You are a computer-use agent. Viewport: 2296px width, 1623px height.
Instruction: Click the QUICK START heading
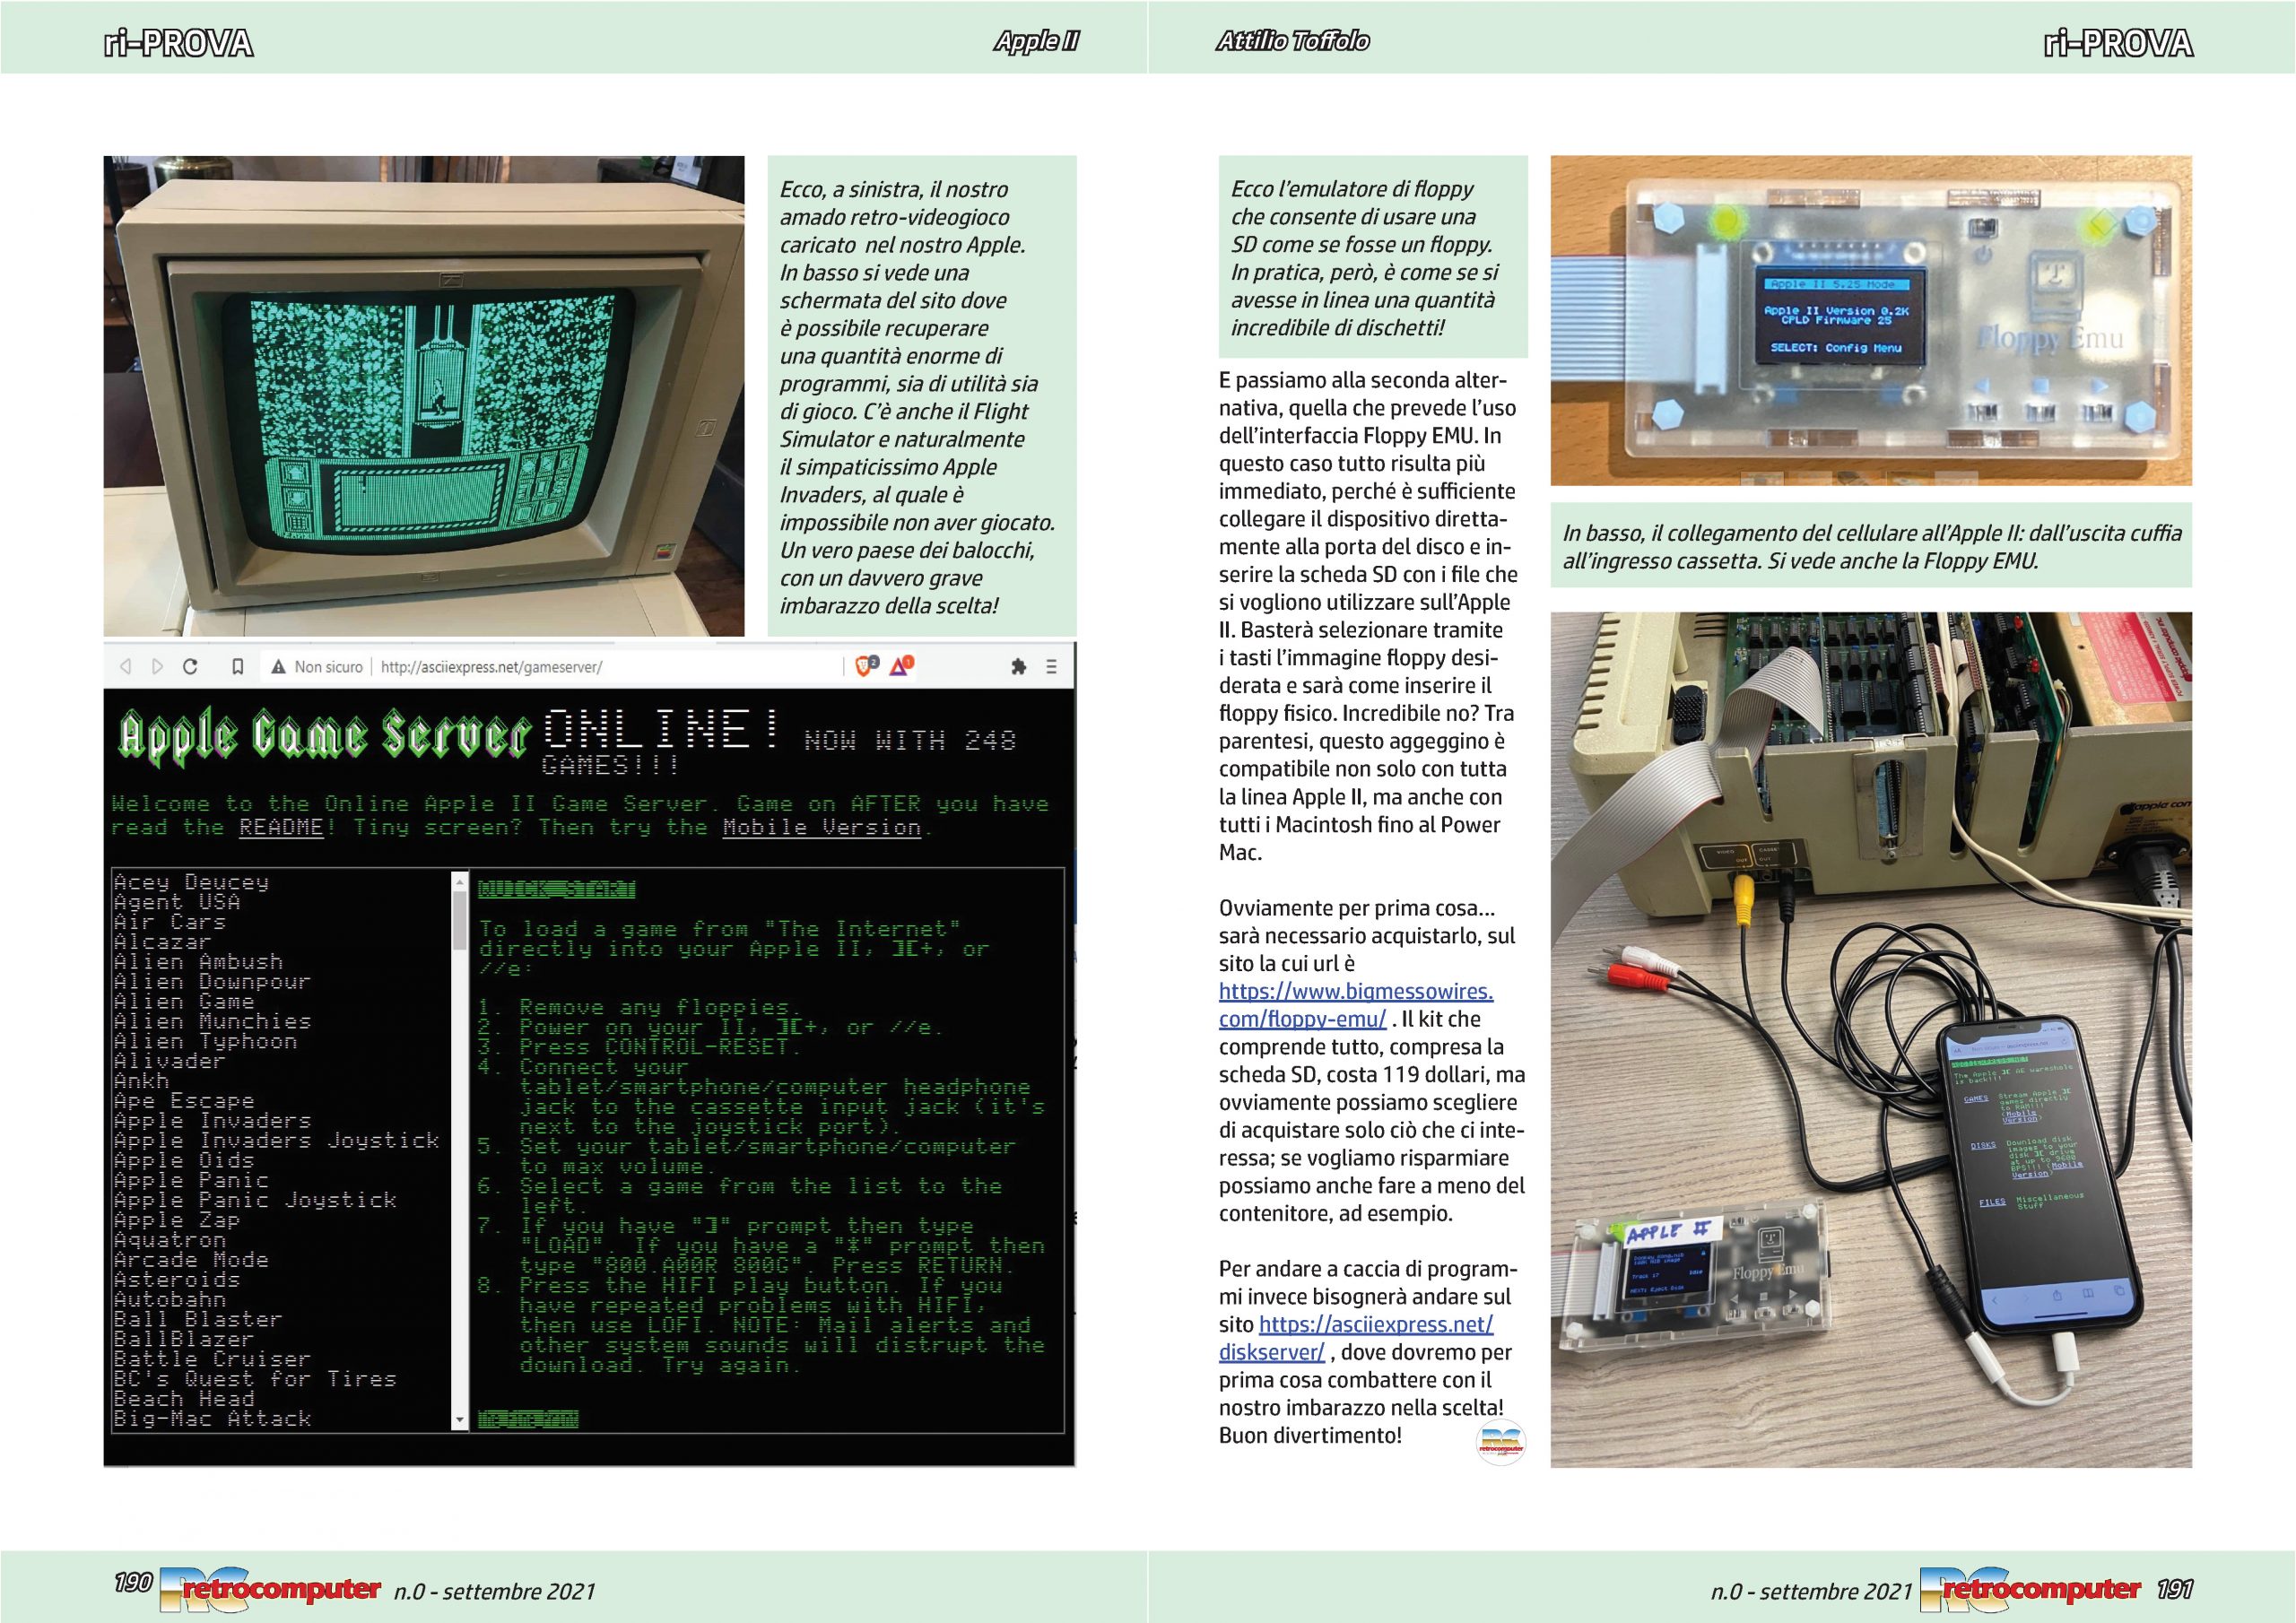(557, 890)
